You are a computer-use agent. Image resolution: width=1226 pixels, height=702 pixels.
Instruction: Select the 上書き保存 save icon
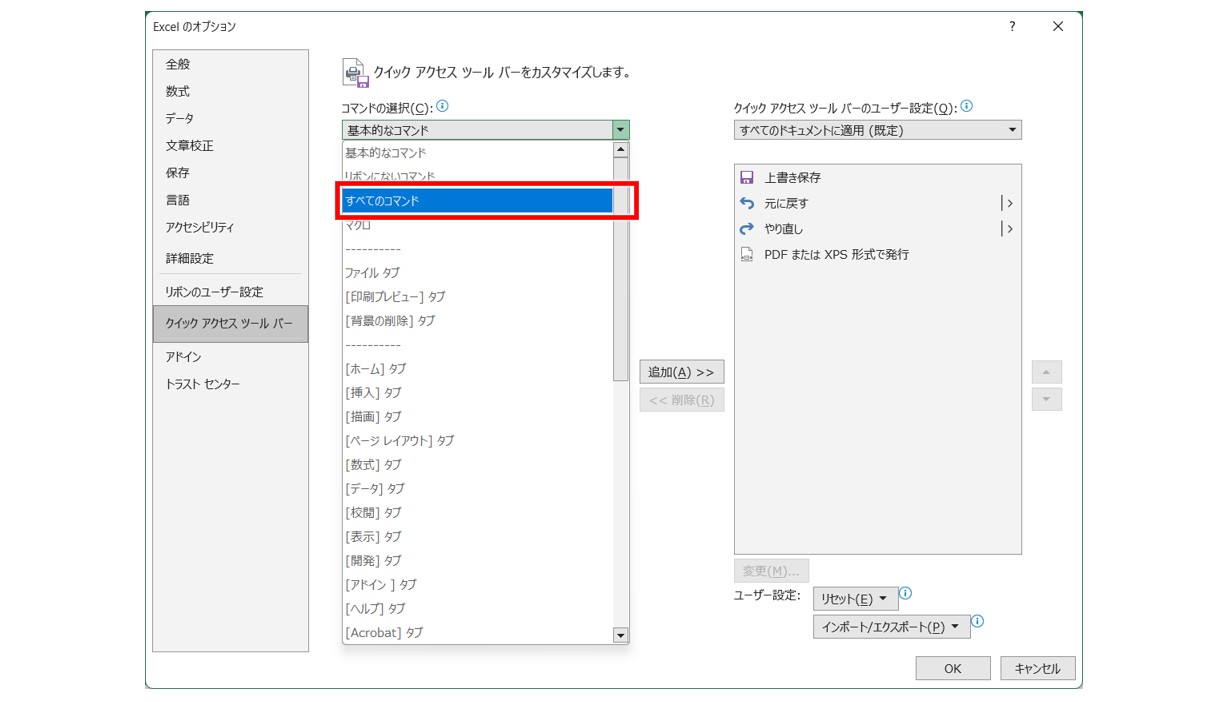click(x=746, y=177)
